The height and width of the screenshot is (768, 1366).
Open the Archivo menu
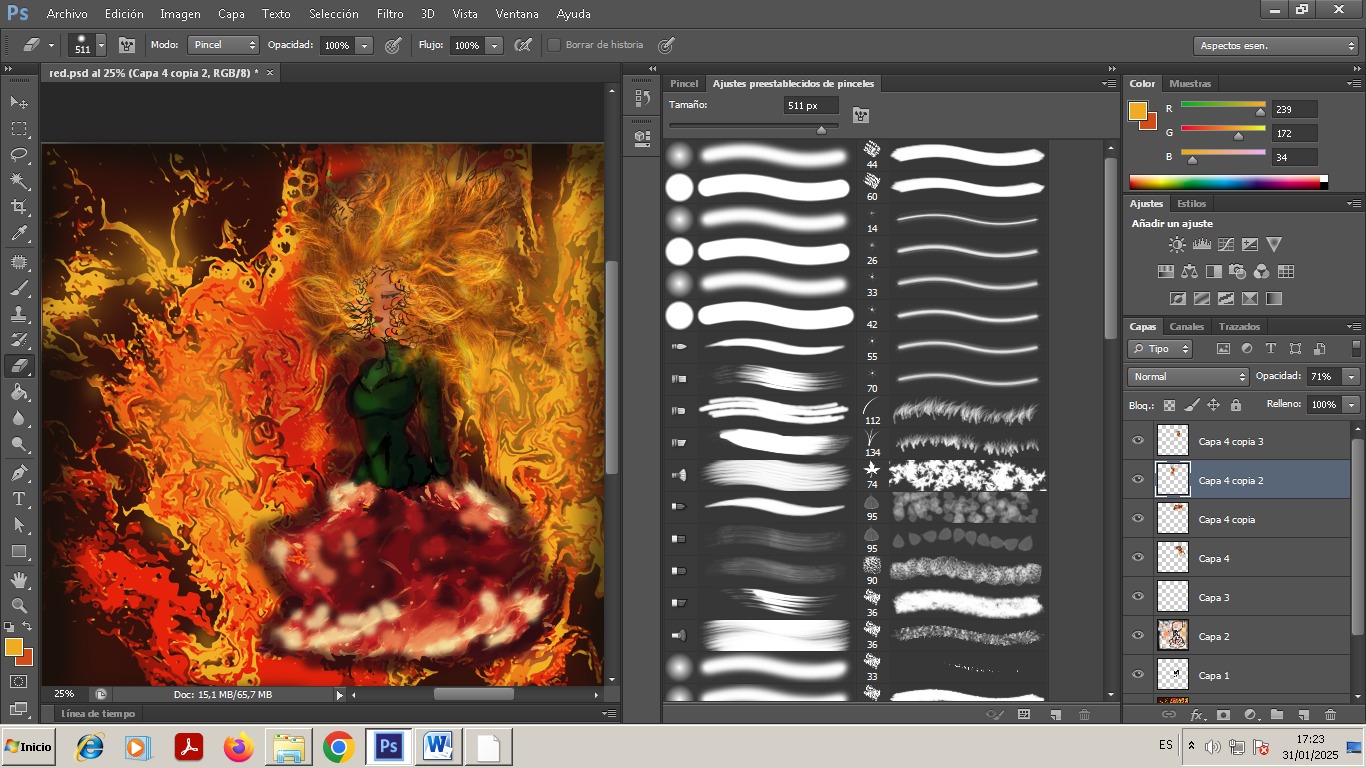(x=67, y=14)
